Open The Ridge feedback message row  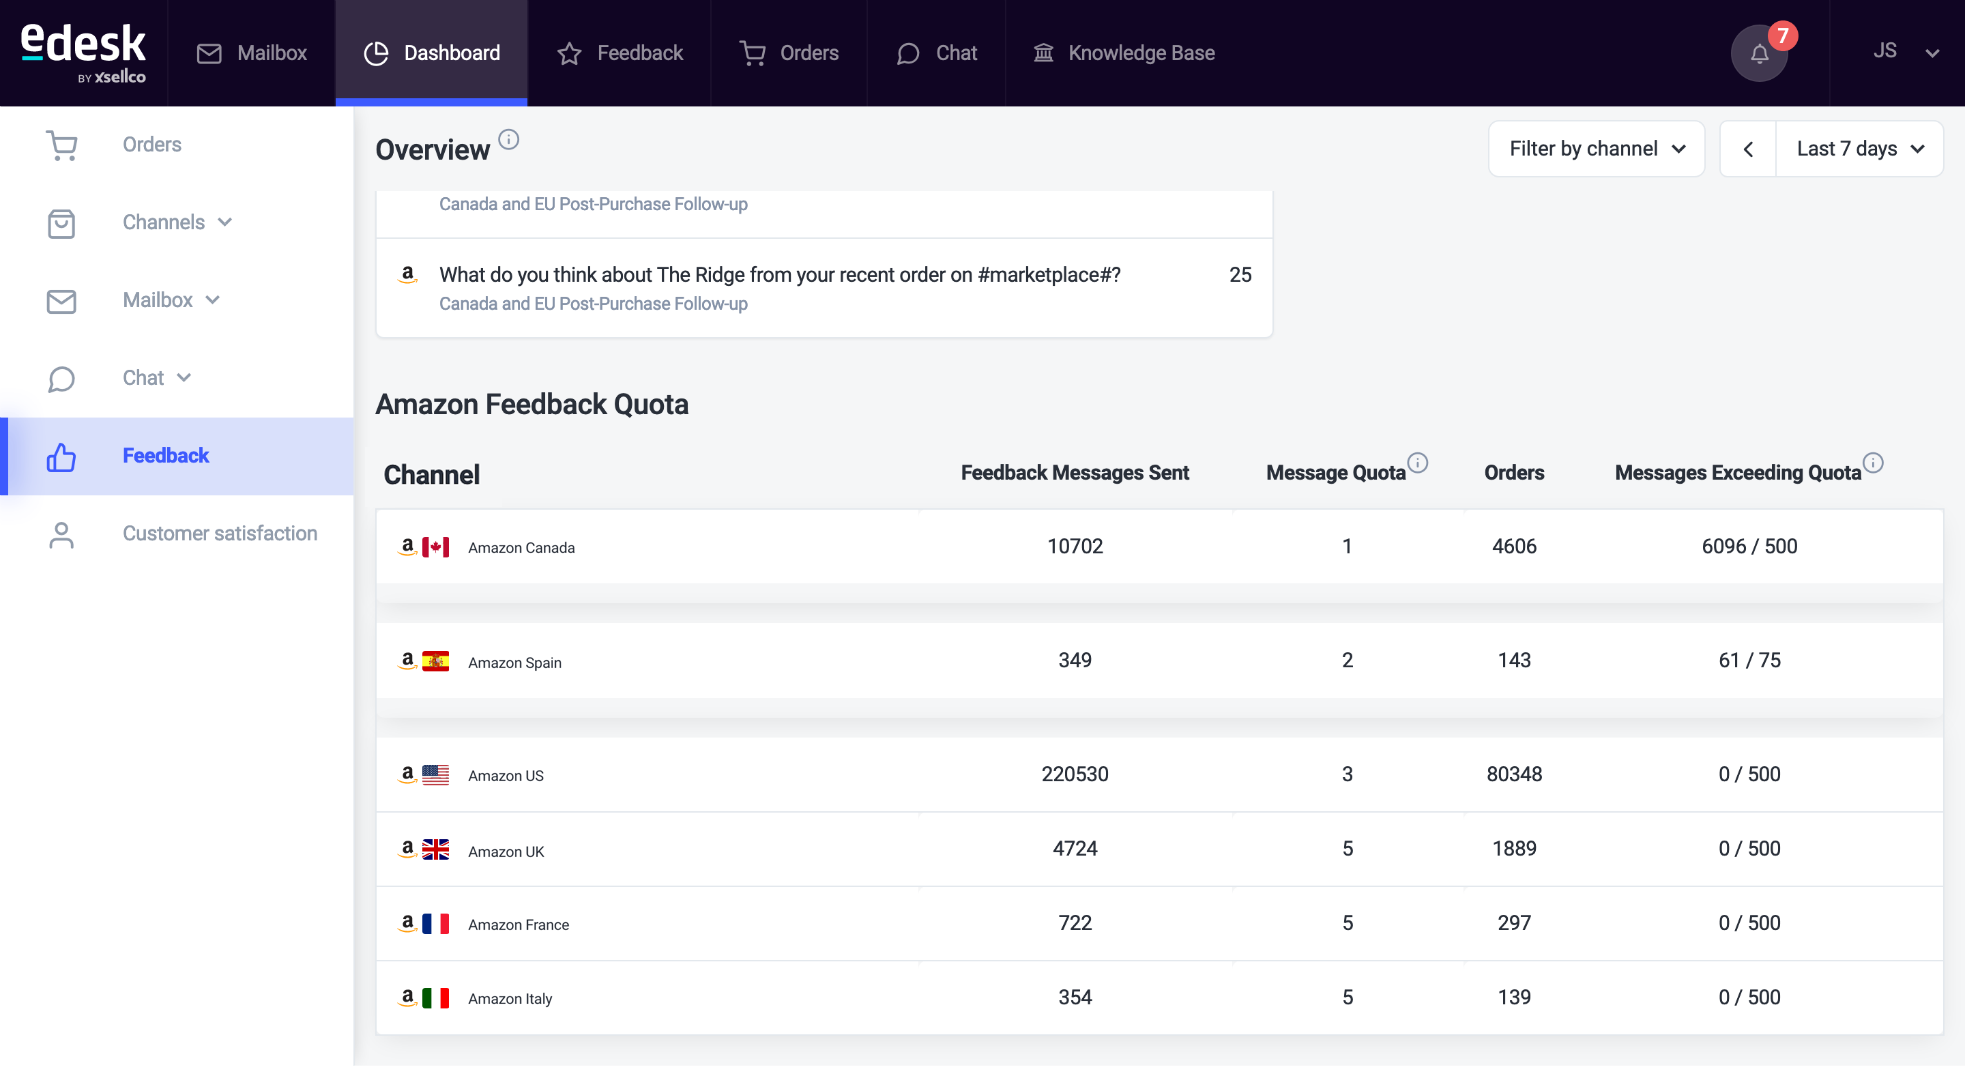(x=824, y=288)
